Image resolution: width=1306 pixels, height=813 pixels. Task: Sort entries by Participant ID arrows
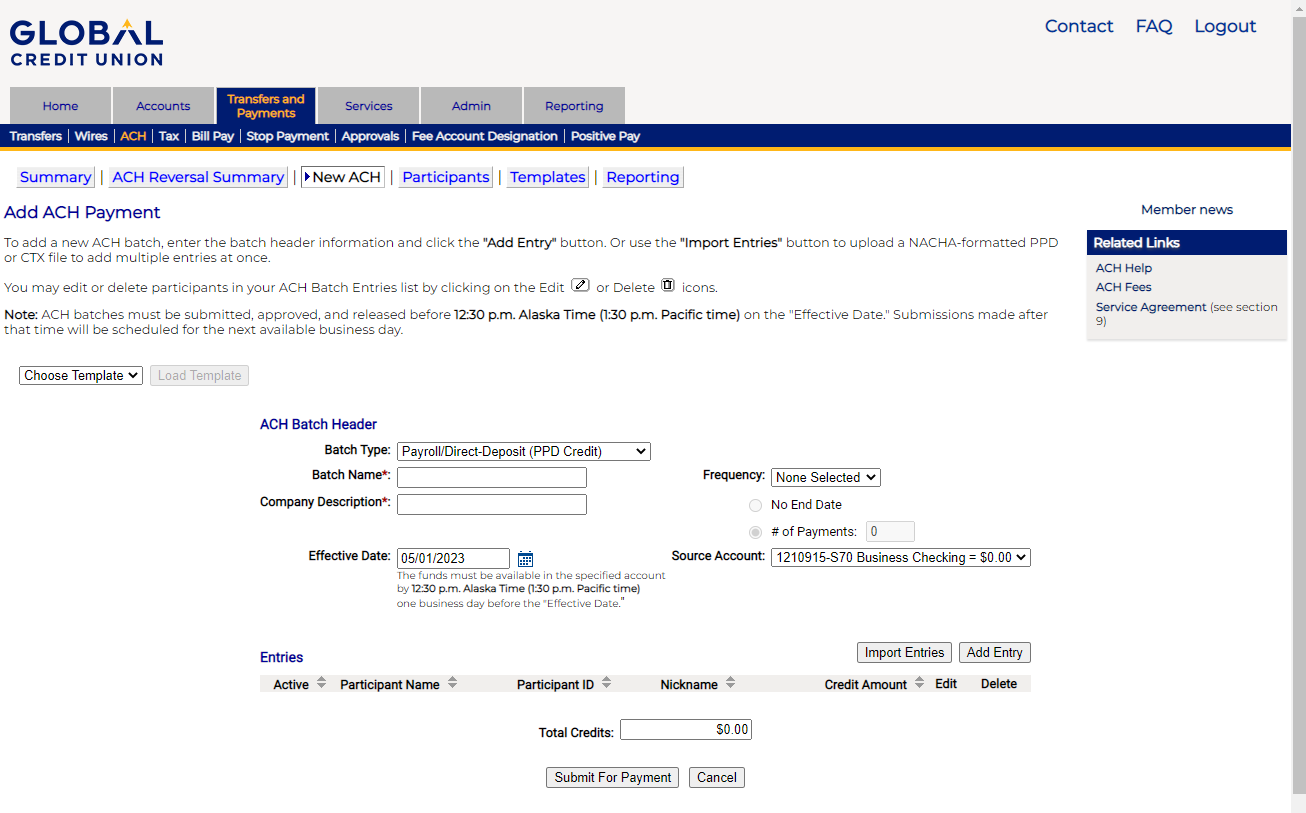(606, 683)
